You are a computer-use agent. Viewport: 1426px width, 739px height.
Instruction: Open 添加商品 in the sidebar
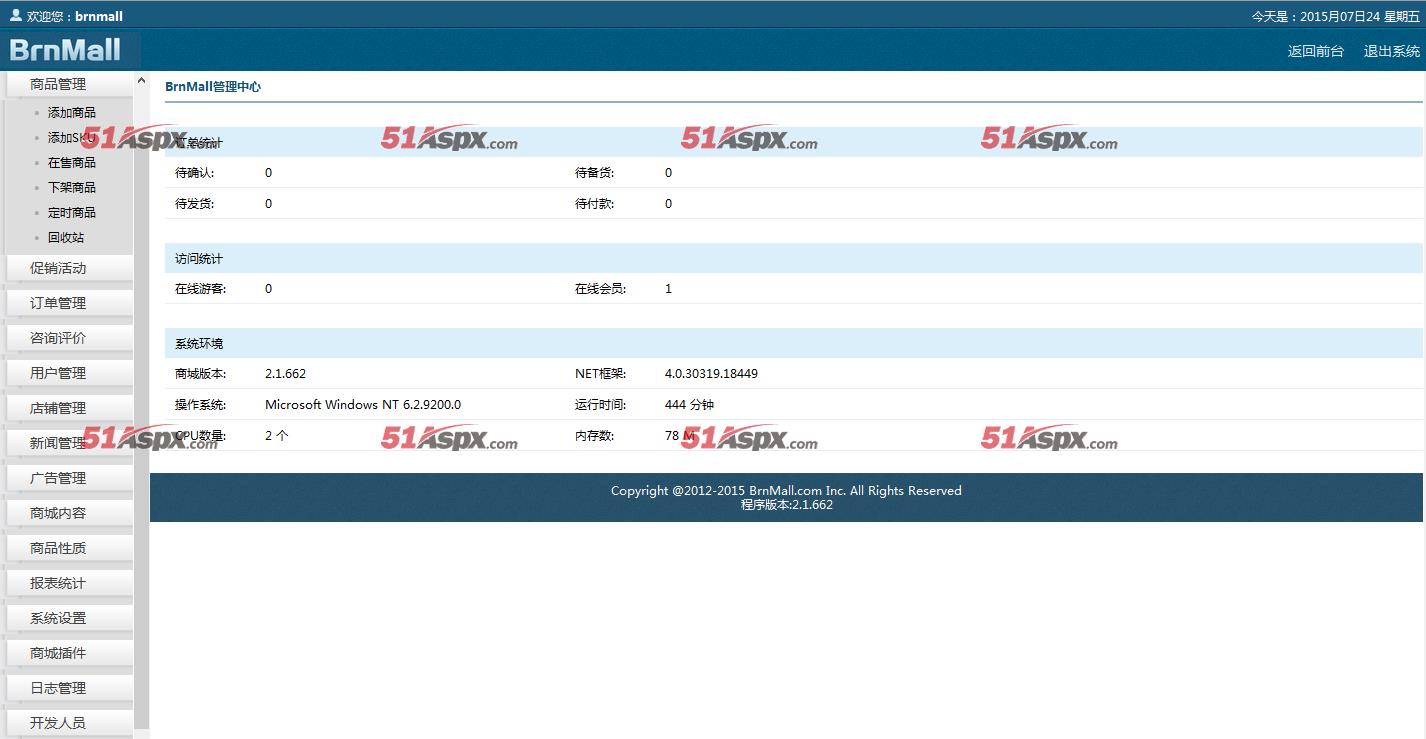[x=72, y=113]
